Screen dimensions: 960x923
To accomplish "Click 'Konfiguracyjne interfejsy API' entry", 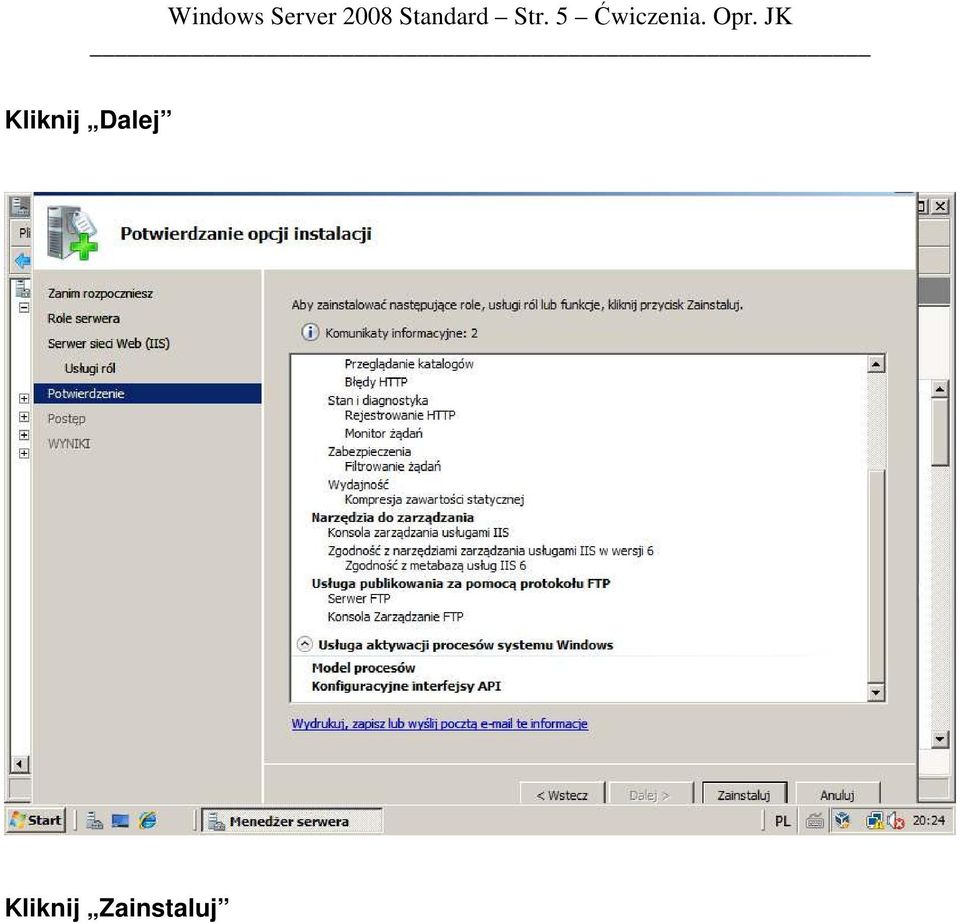I will coord(406,686).
